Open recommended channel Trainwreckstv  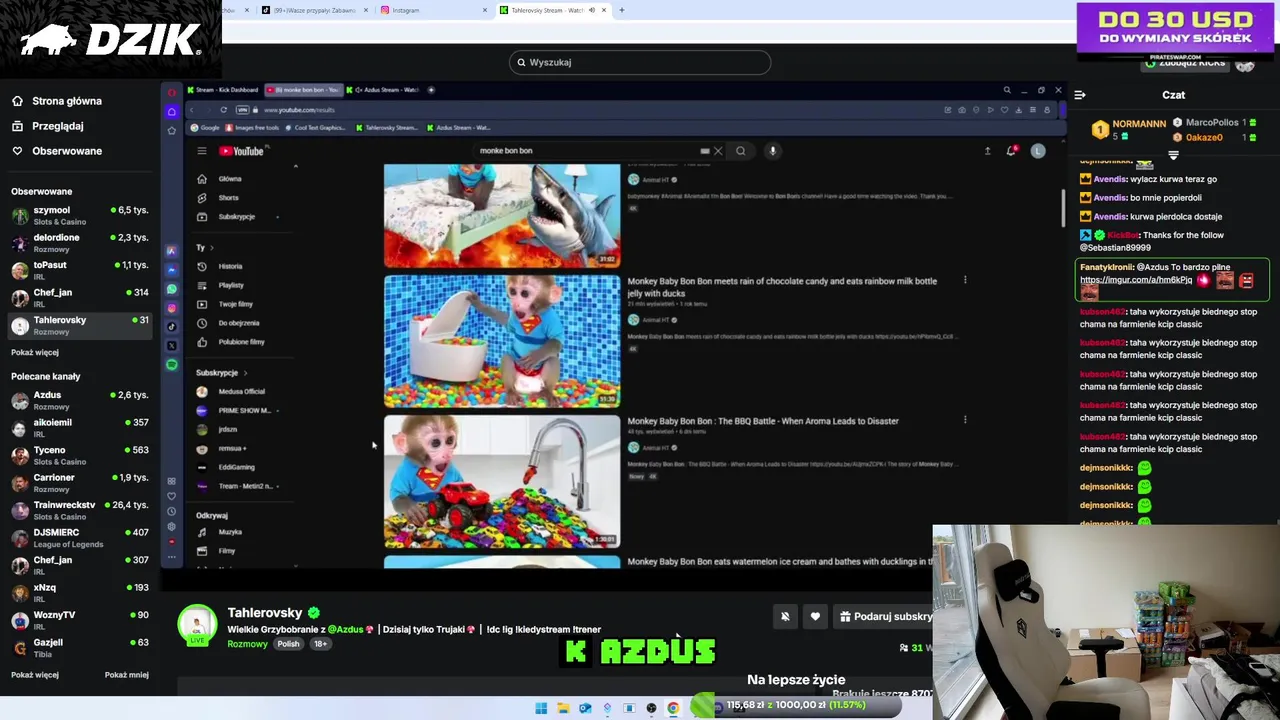pyautogui.click(x=80, y=510)
